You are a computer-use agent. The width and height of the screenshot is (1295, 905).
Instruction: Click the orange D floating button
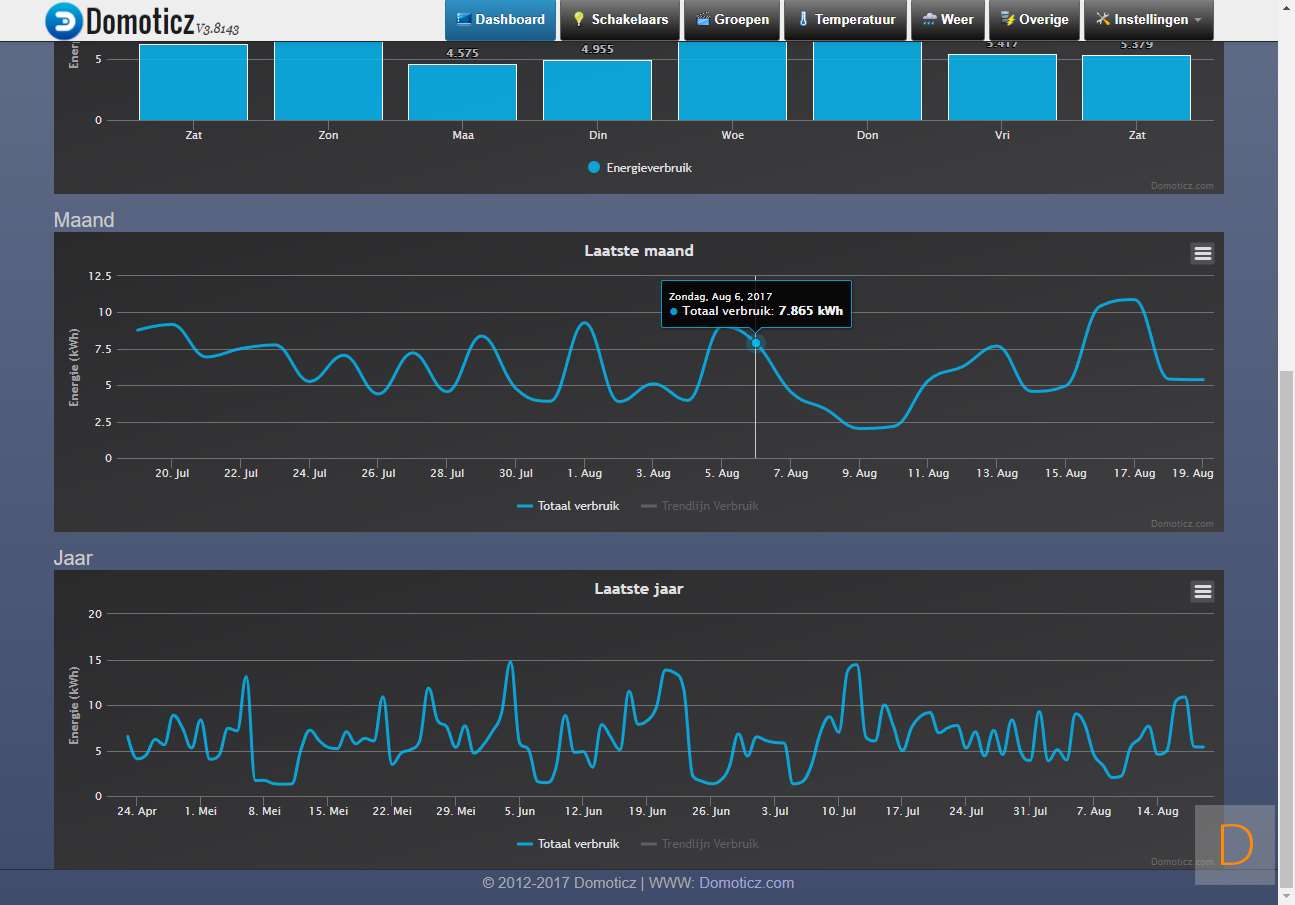tap(1235, 845)
